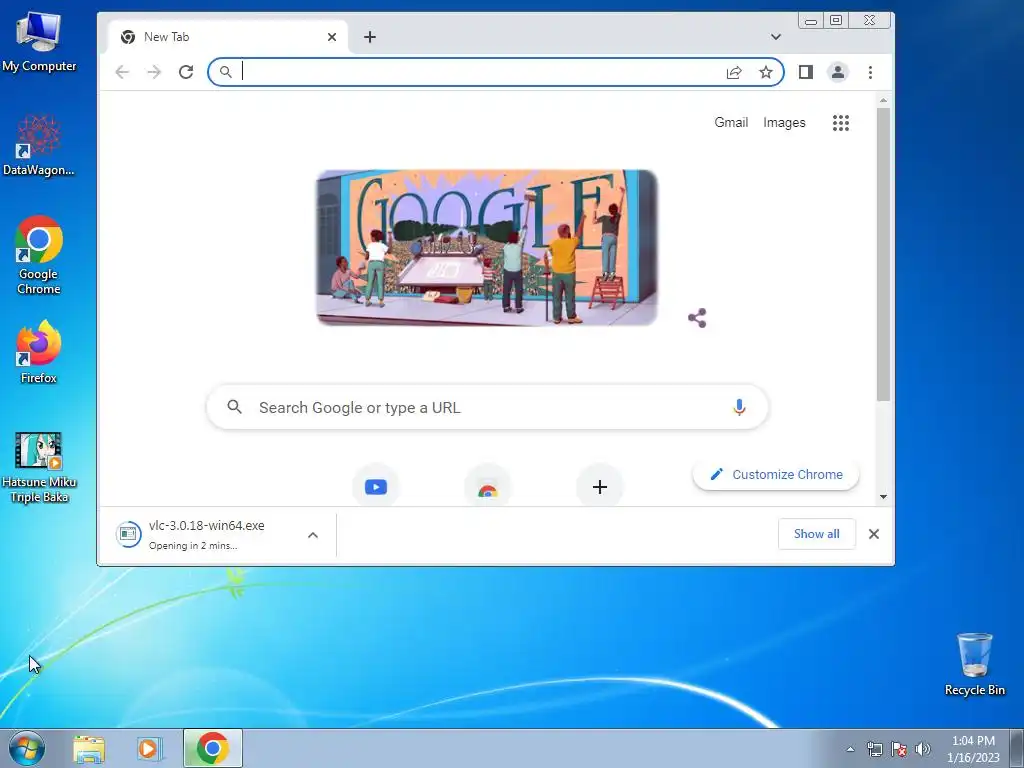
Task: Click Customize Chrome button
Action: [x=776, y=474]
